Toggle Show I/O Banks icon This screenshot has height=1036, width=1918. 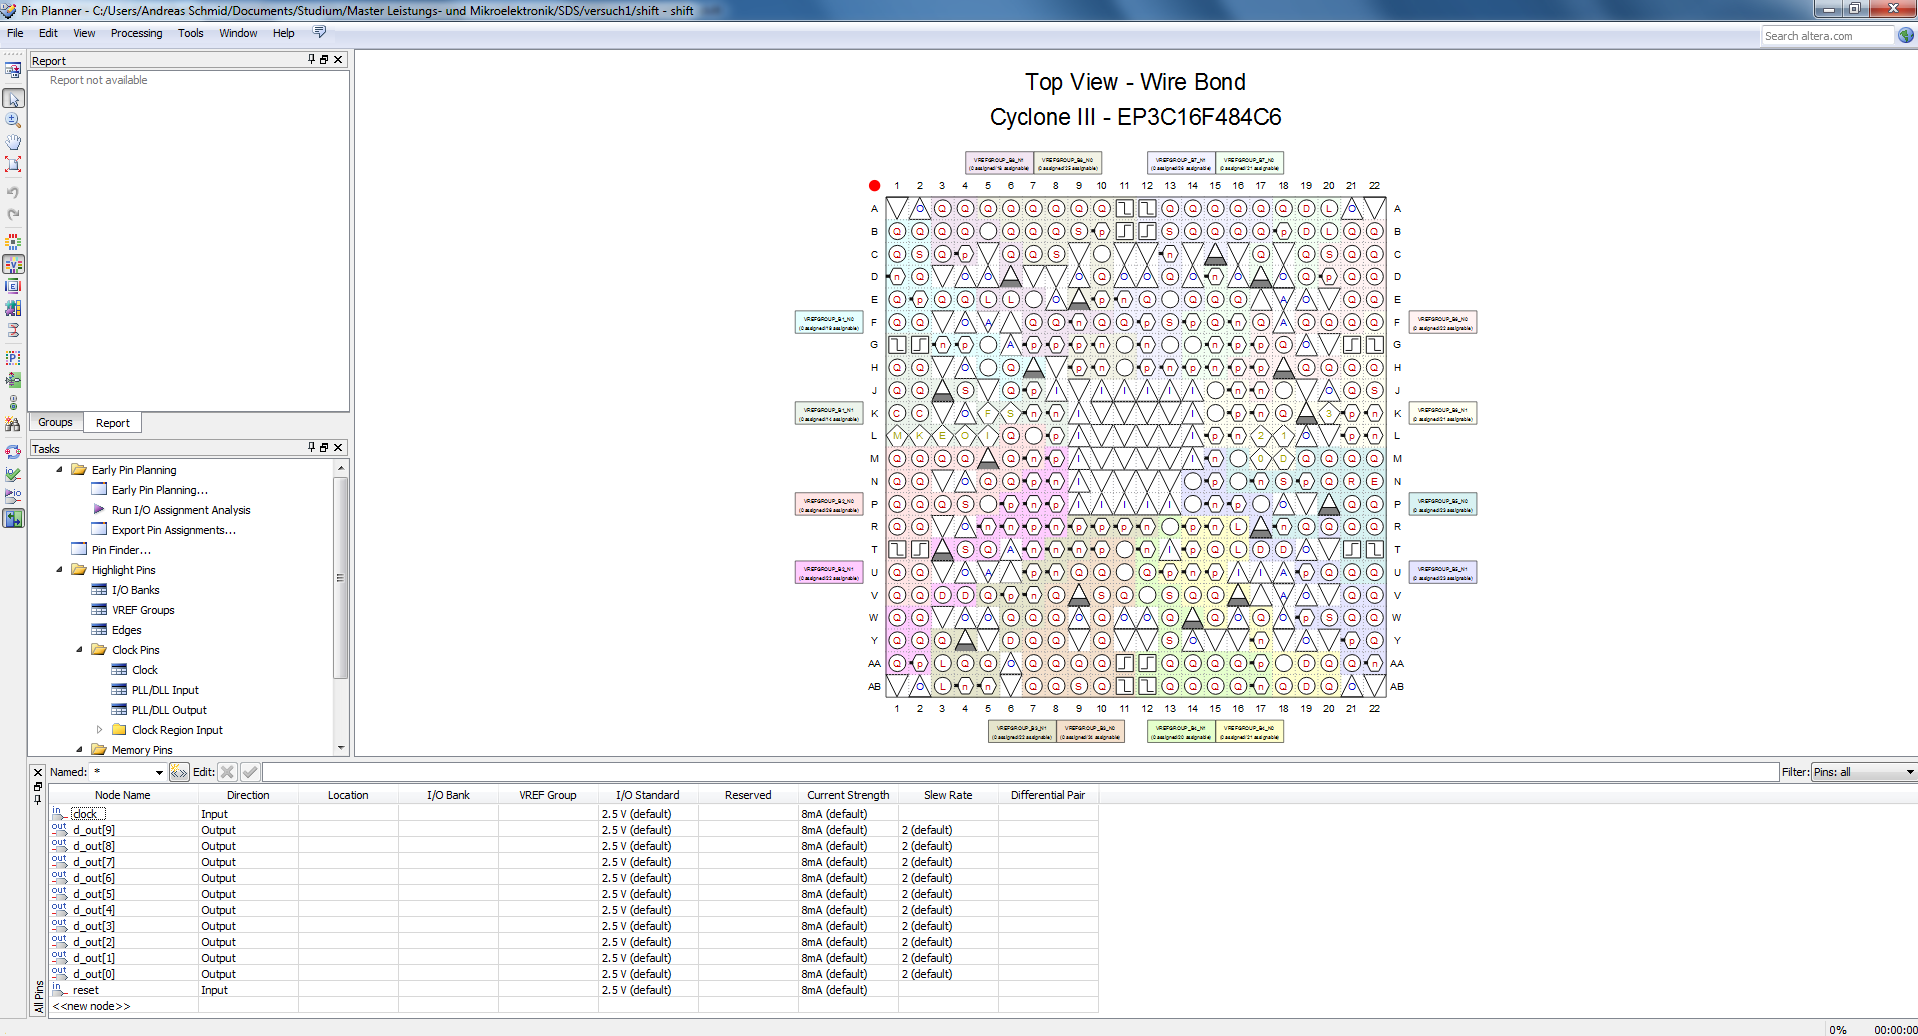(x=13, y=242)
